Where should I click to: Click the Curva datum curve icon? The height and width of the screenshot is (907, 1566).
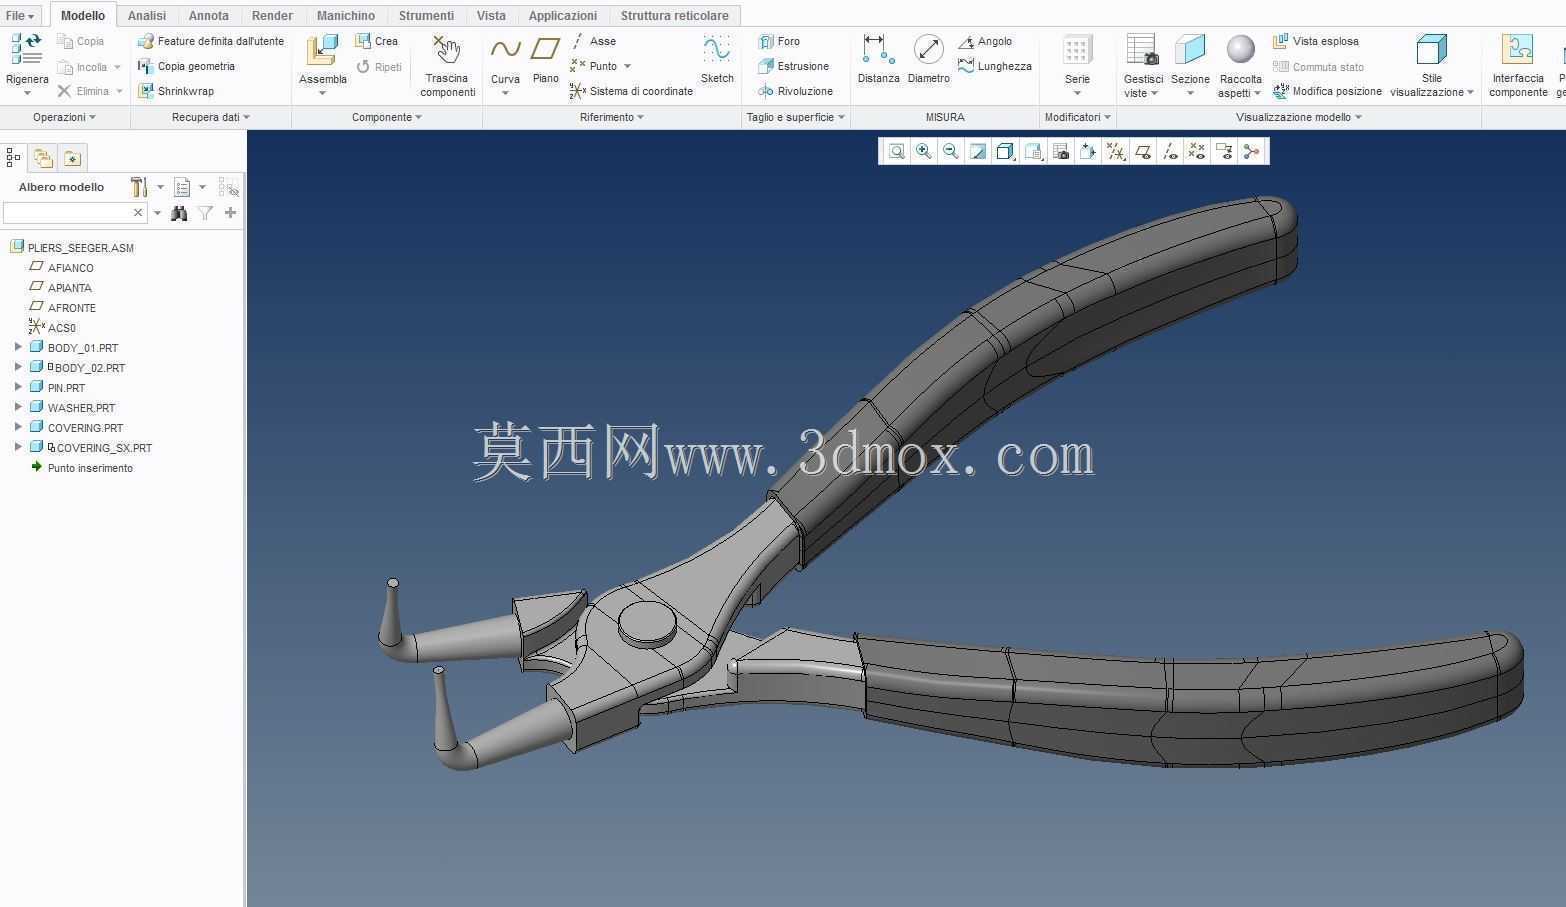point(505,49)
